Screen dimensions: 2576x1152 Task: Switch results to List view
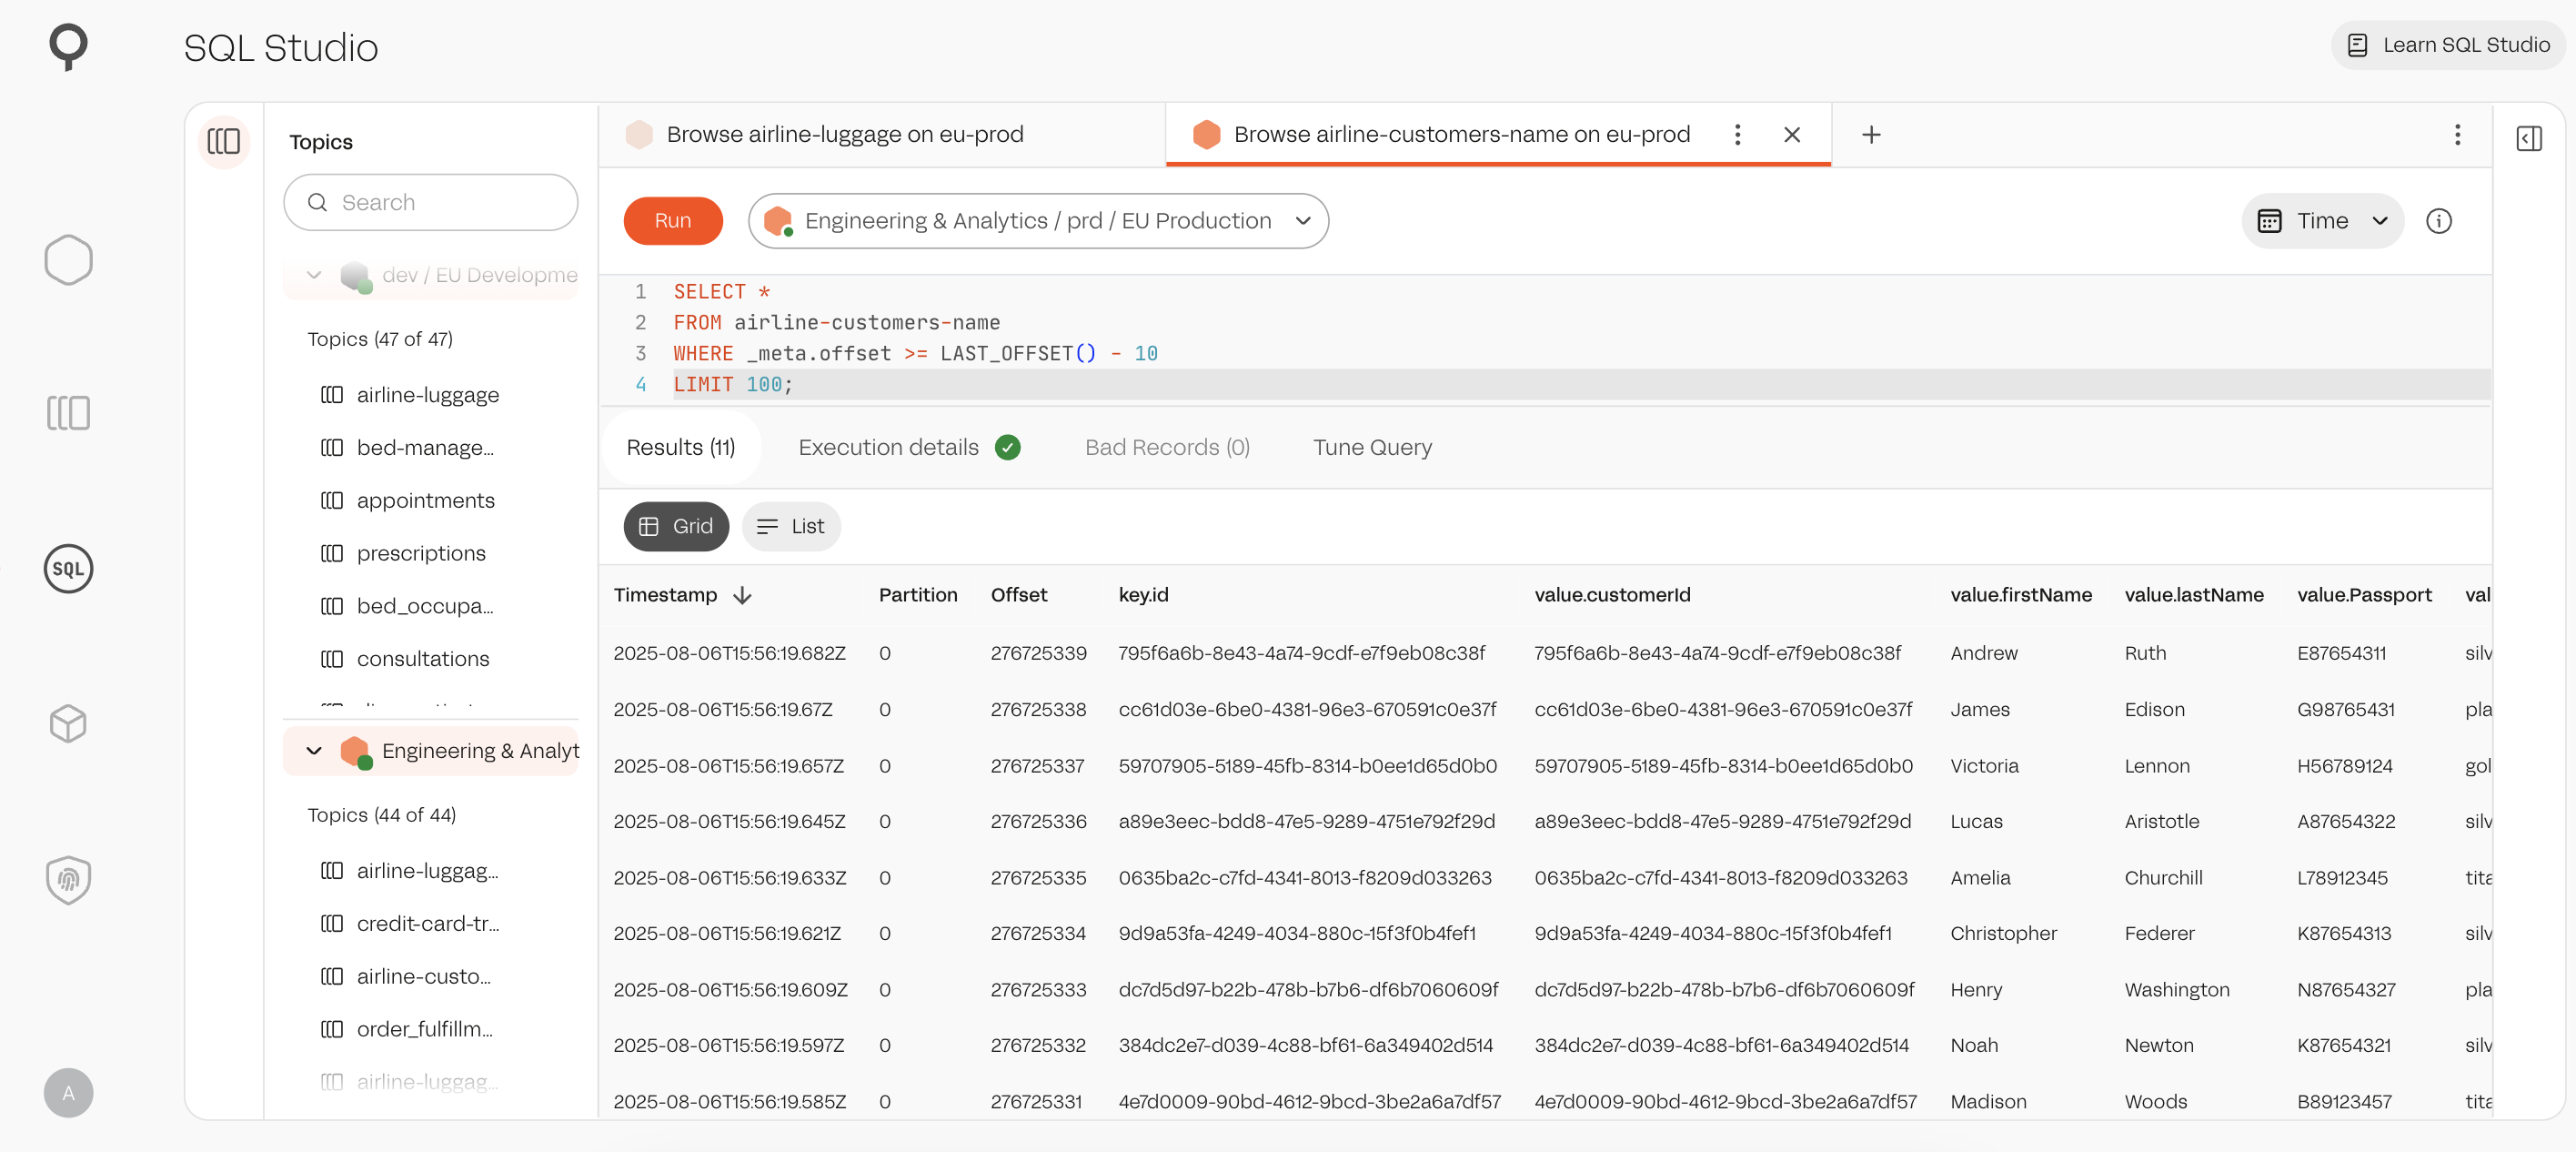pos(791,526)
